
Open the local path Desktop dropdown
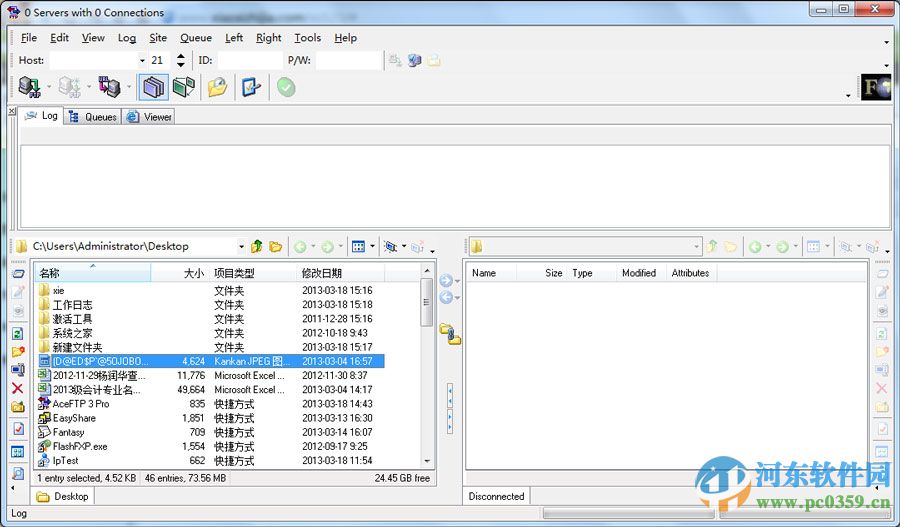[241, 246]
